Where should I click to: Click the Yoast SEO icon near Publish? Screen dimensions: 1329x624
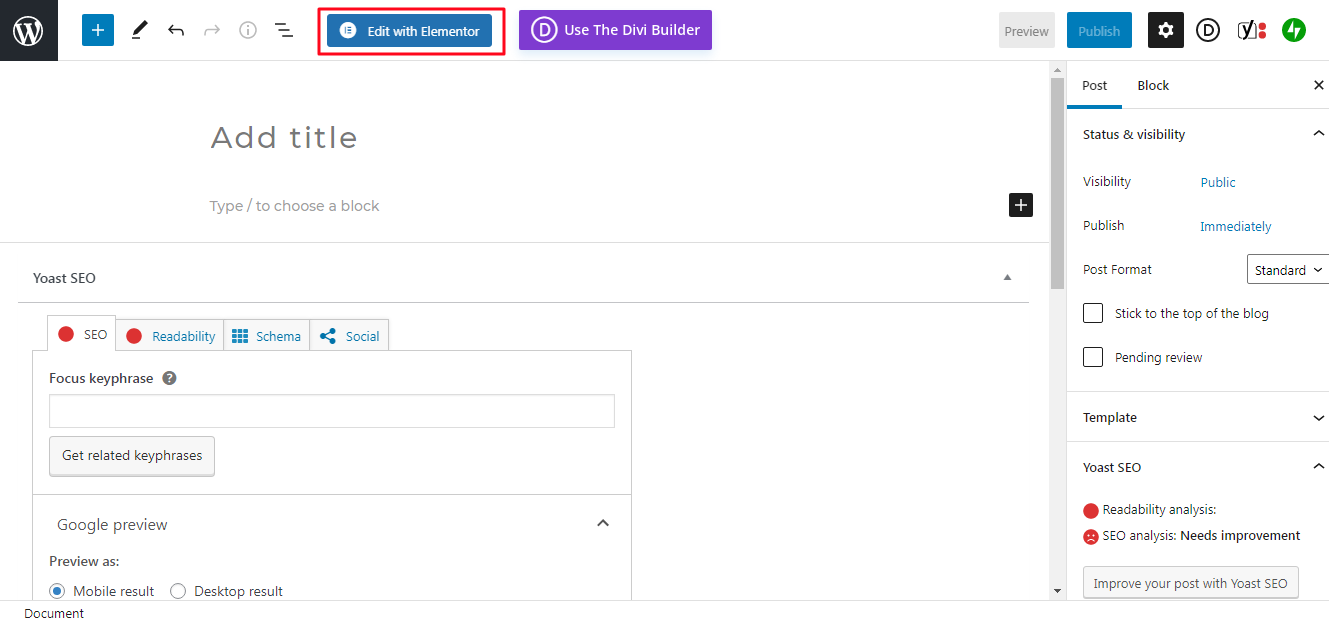pyautogui.click(x=1248, y=30)
